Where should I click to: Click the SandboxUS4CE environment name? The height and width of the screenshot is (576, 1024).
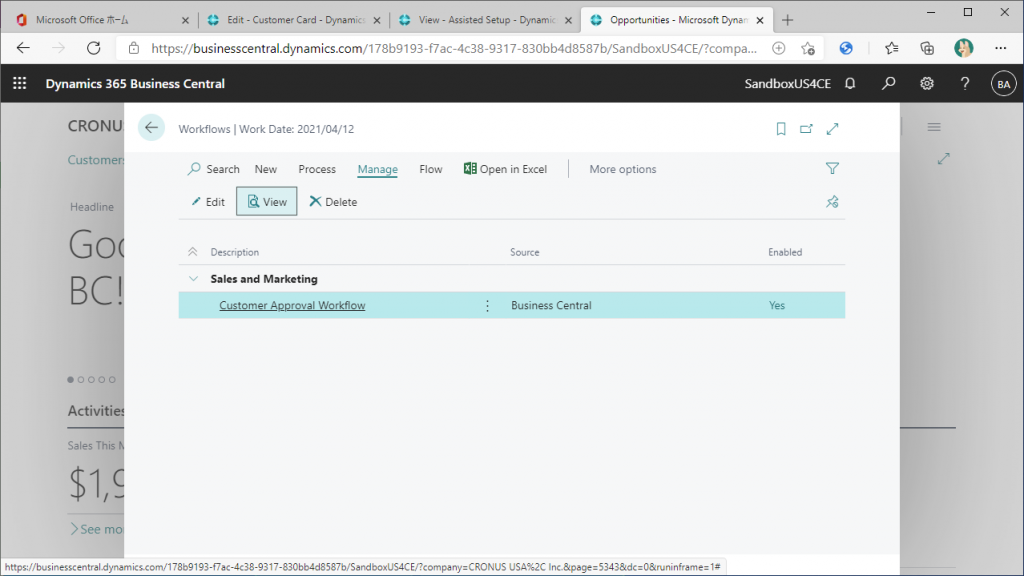(788, 84)
